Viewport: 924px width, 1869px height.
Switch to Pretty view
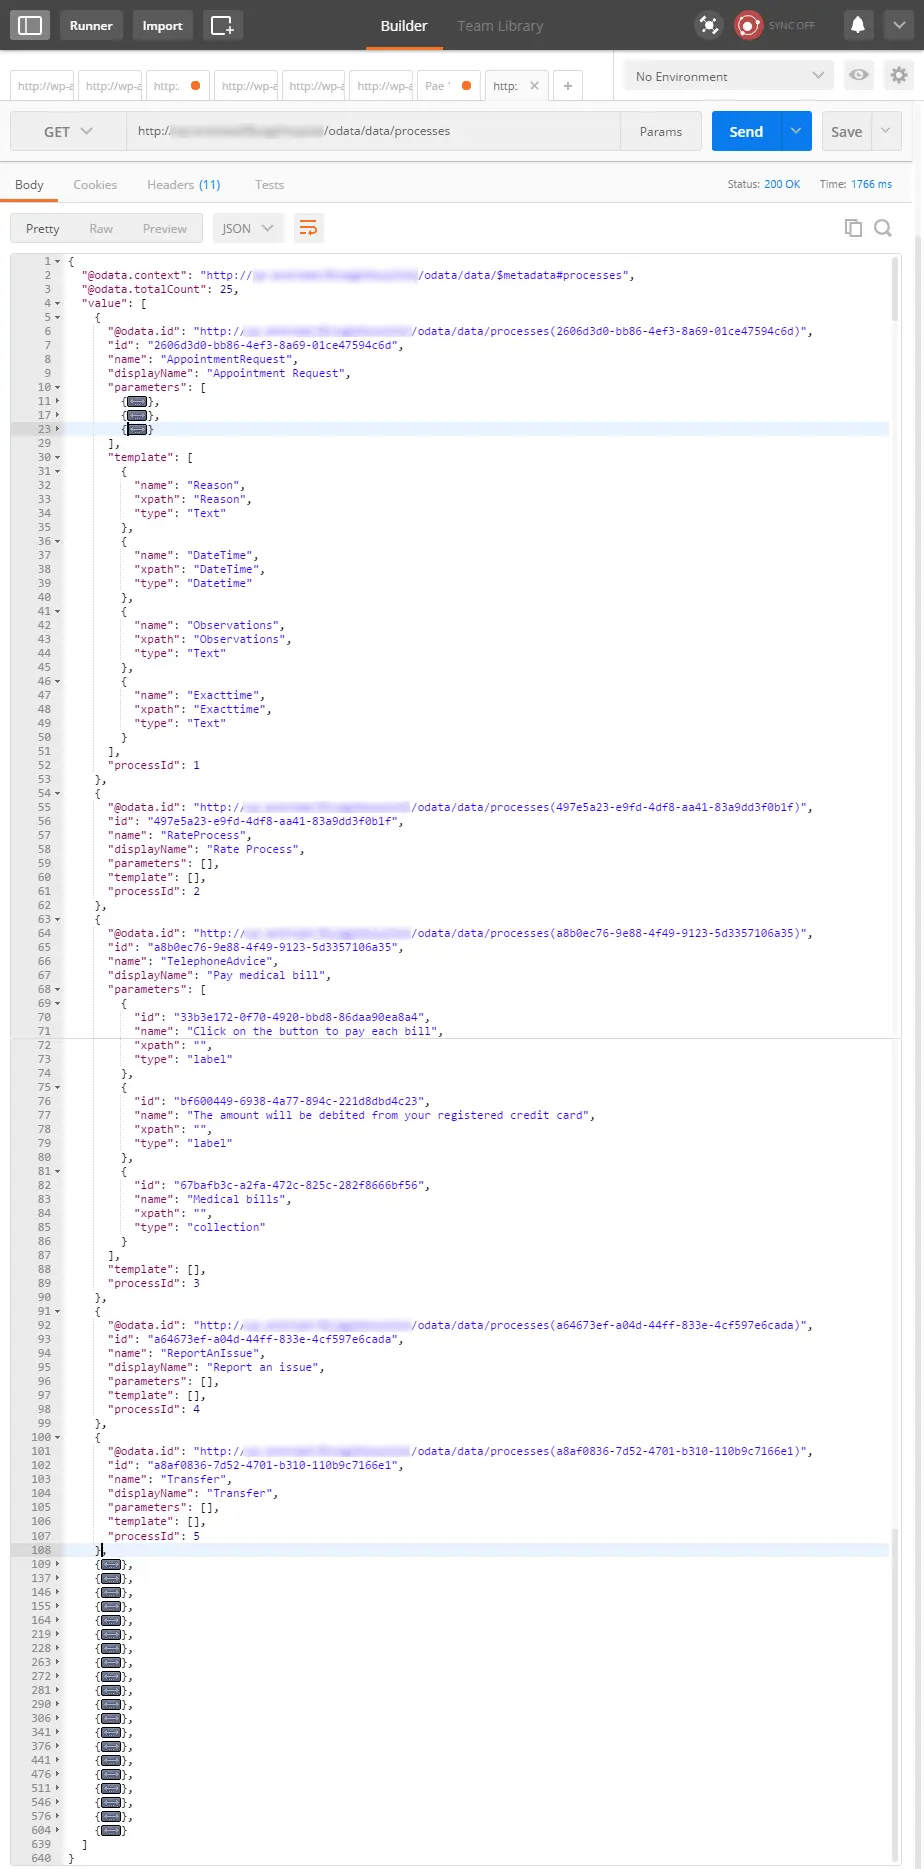(x=43, y=228)
